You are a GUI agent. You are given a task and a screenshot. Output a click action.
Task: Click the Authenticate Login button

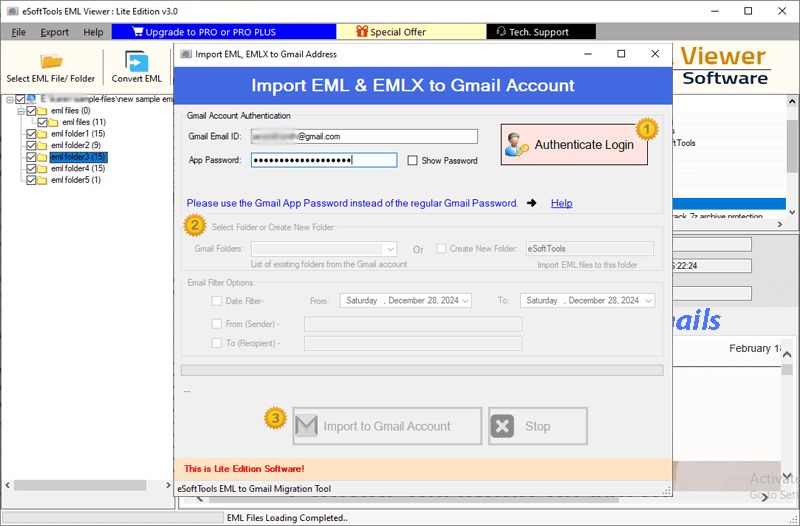click(x=574, y=145)
